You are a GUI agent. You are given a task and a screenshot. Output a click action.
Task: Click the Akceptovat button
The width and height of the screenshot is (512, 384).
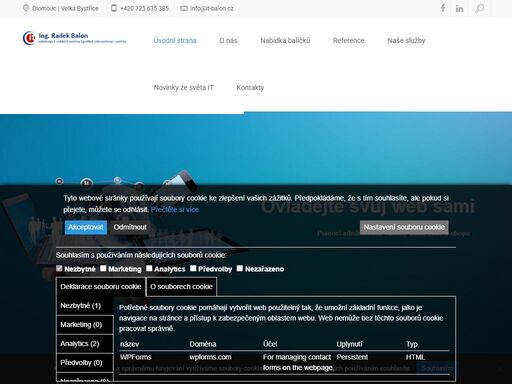(86, 227)
